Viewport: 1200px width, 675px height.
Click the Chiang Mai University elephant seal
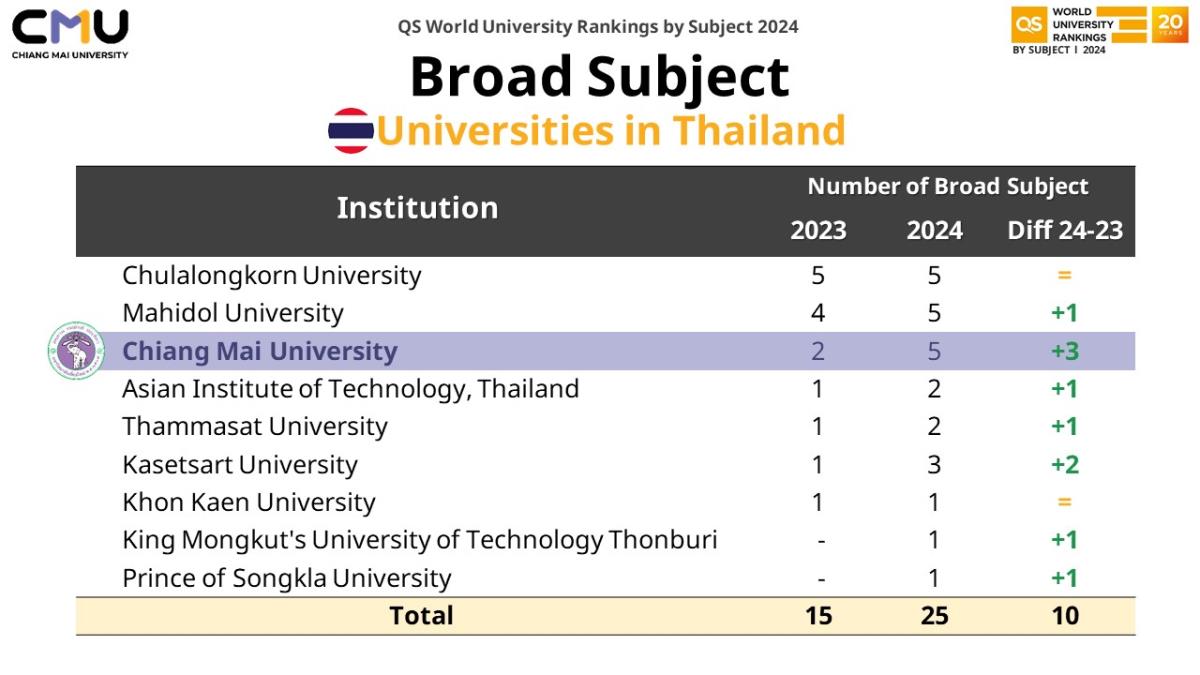76,351
